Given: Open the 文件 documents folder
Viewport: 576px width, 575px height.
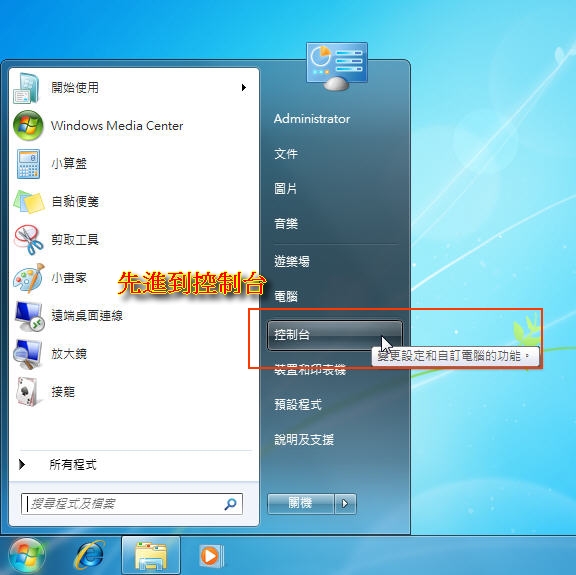Looking at the screenshot, I should click(286, 154).
